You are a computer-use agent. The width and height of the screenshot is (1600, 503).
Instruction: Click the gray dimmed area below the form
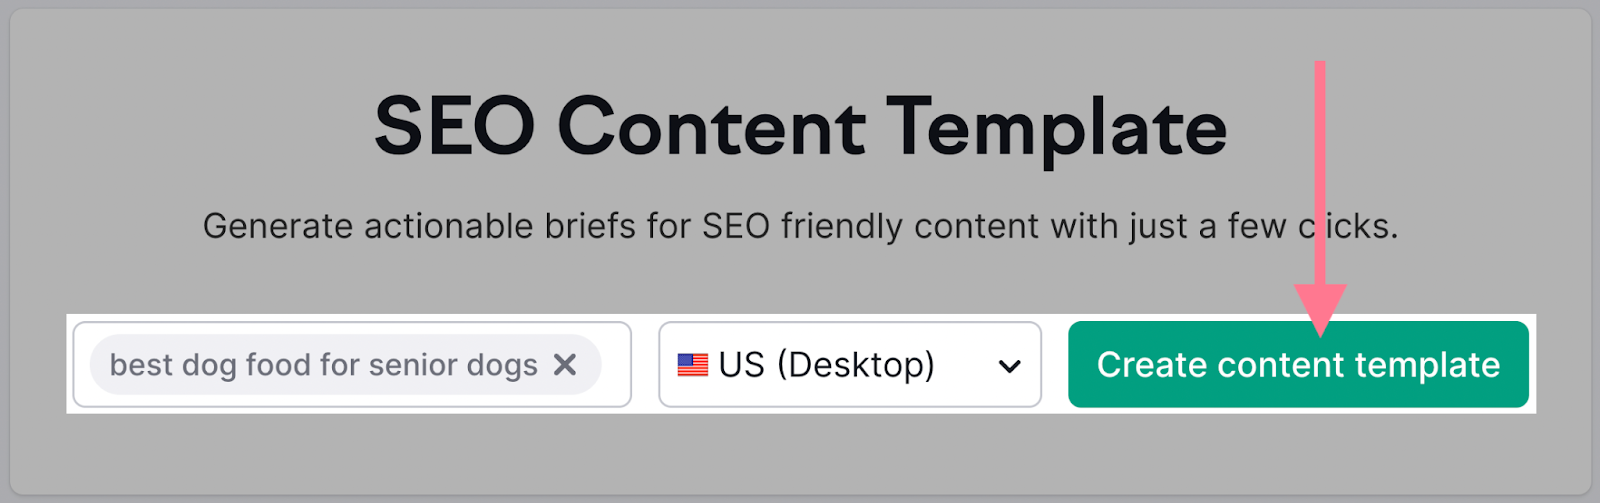click(x=800, y=452)
